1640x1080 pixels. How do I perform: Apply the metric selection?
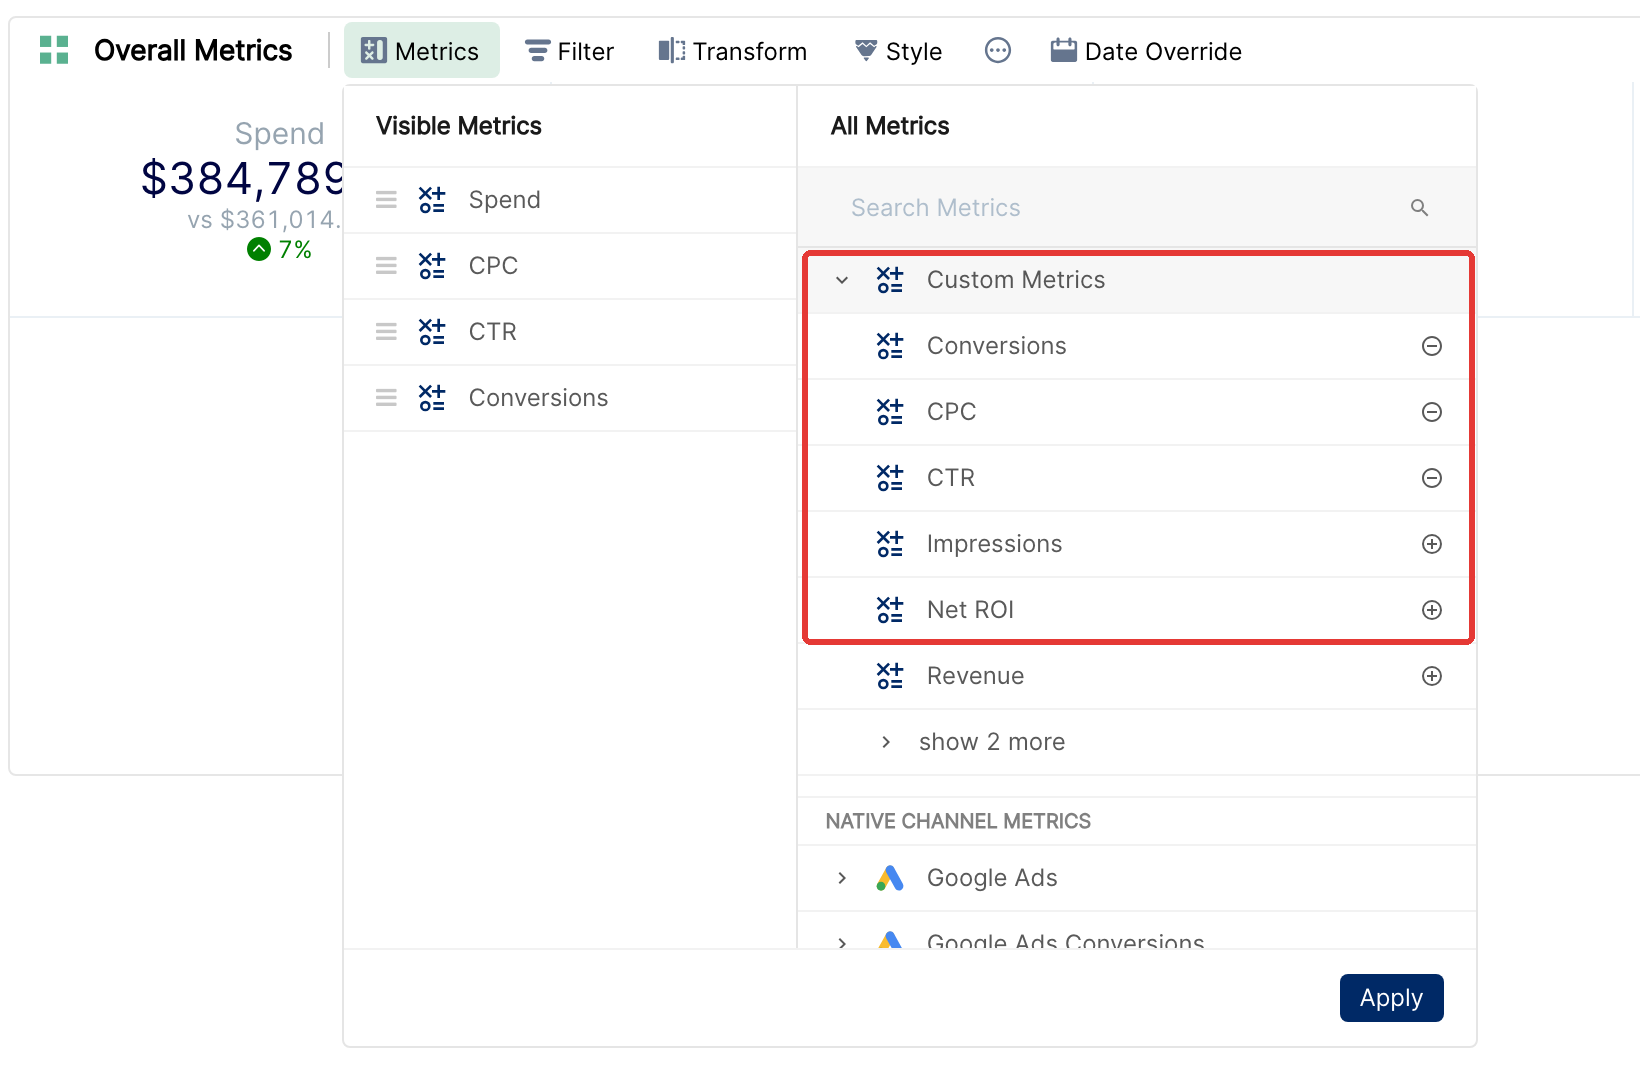(x=1392, y=998)
